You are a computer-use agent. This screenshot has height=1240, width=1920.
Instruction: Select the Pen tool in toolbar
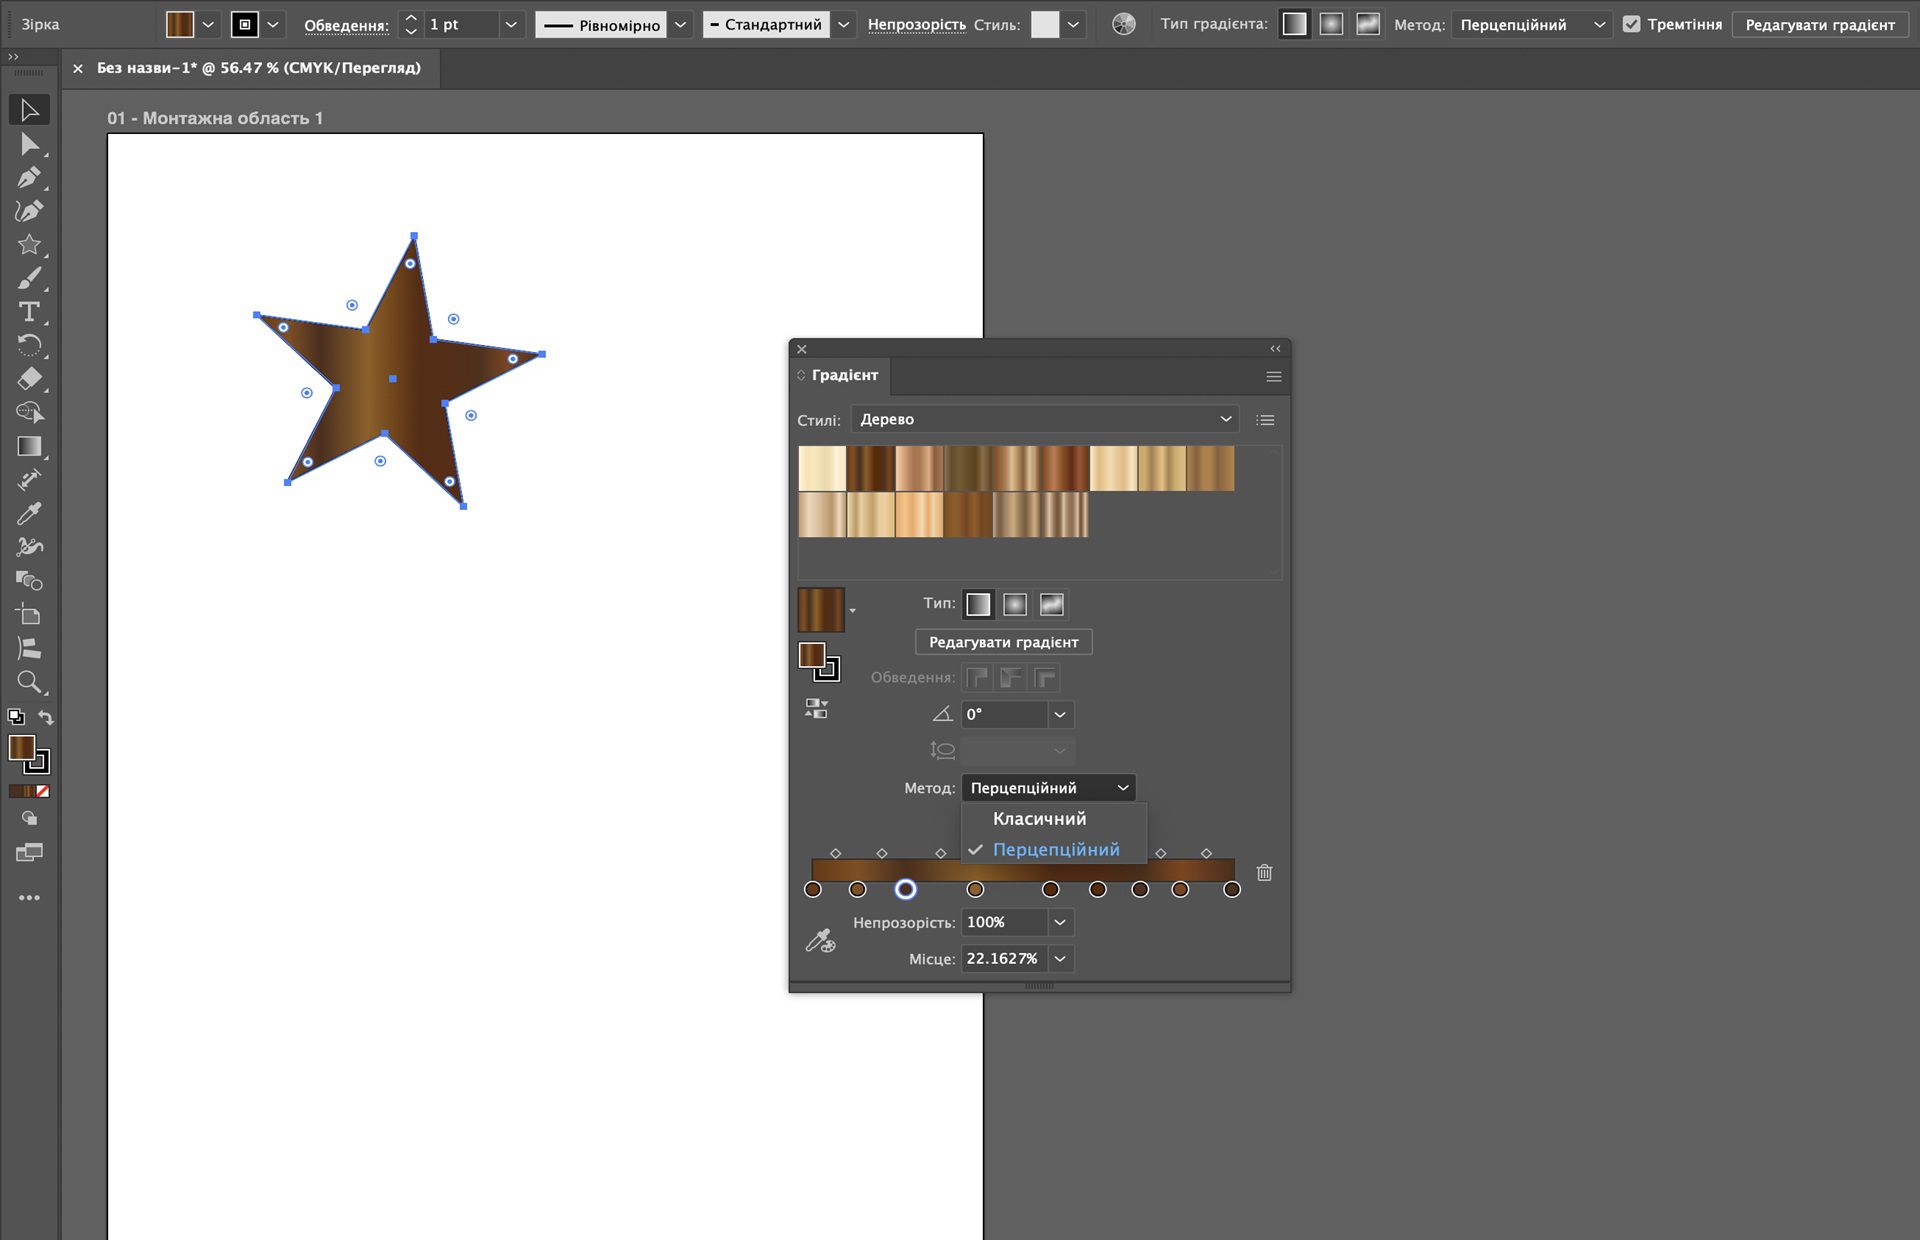click(x=29, y=178)
